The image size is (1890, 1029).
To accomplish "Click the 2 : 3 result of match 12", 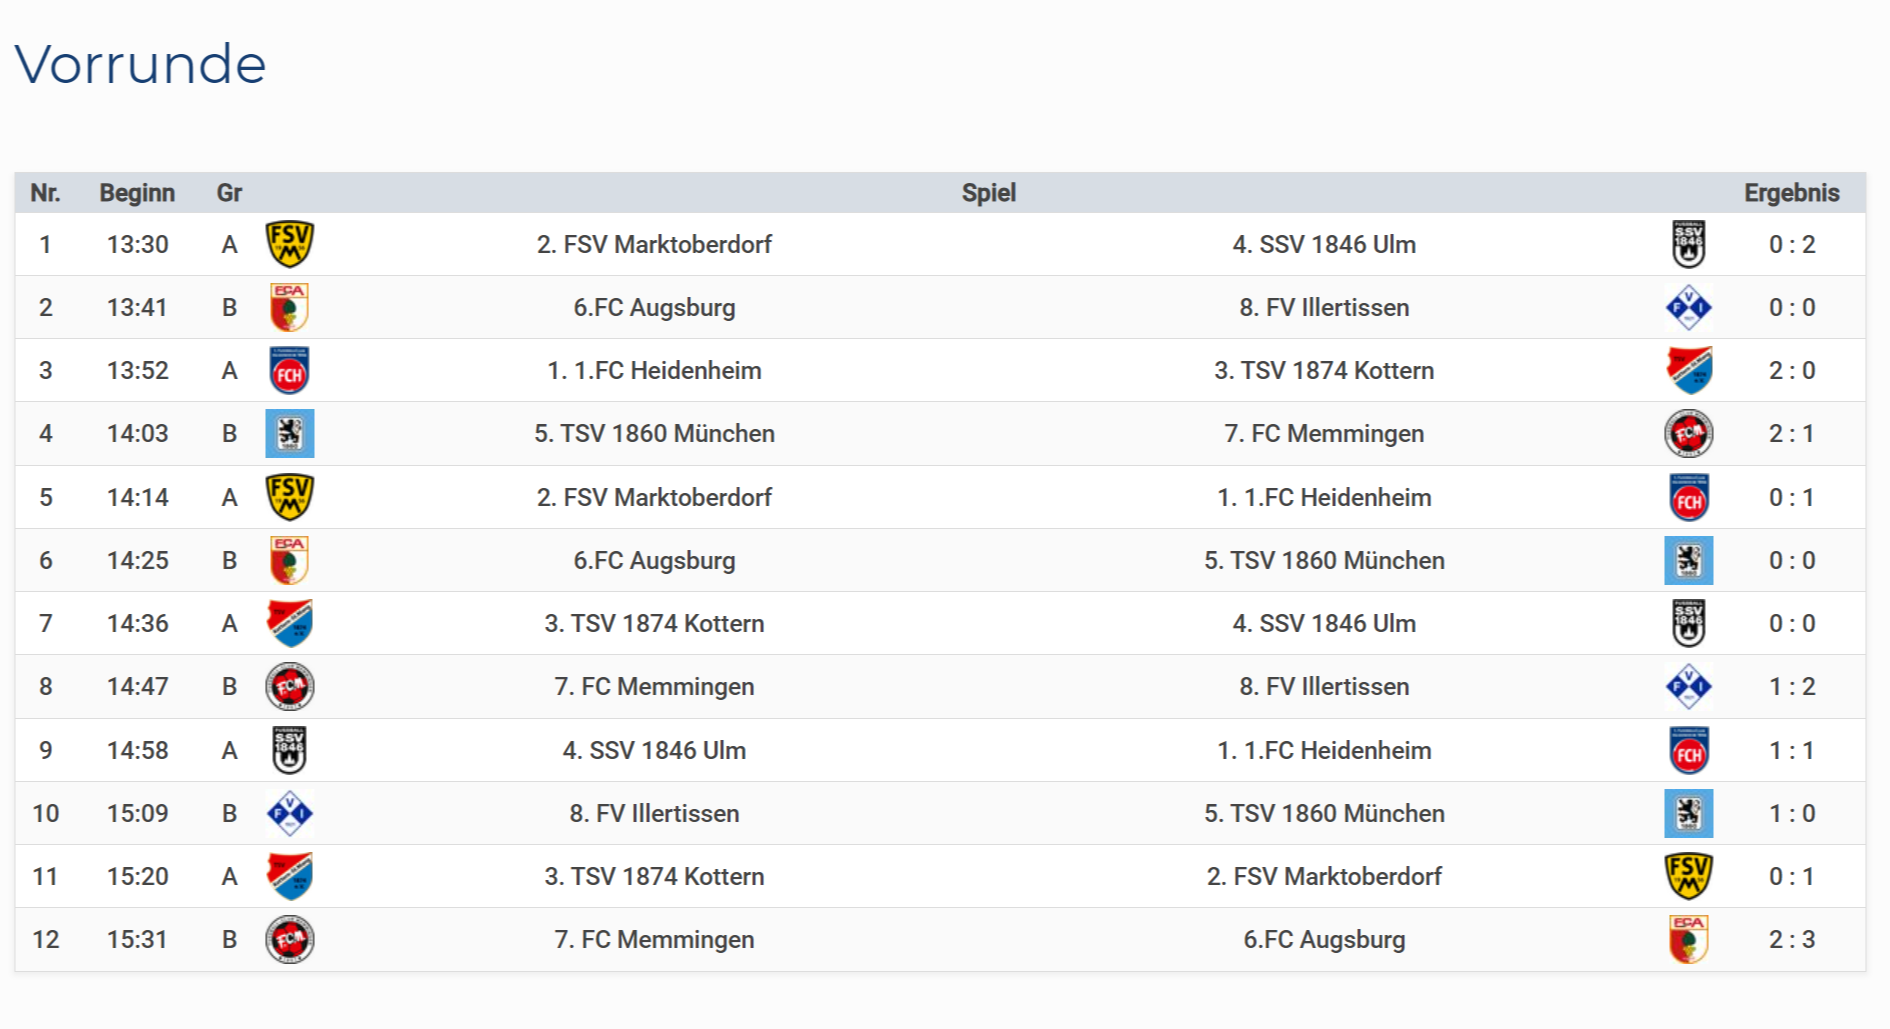I will click(1791, 940).
